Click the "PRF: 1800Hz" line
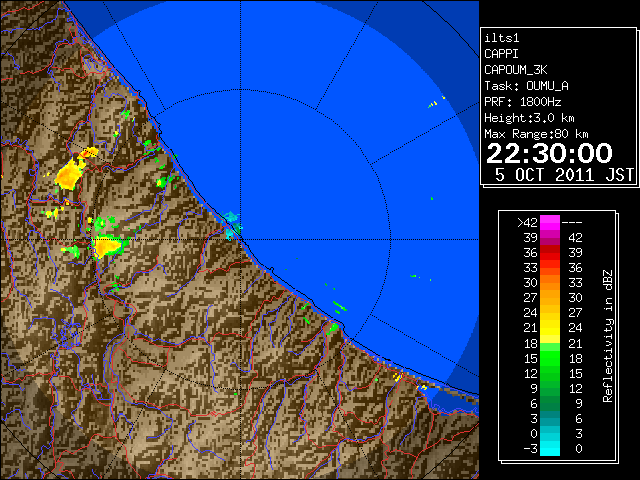Viewport: 640px width, 480px height. 522,102
